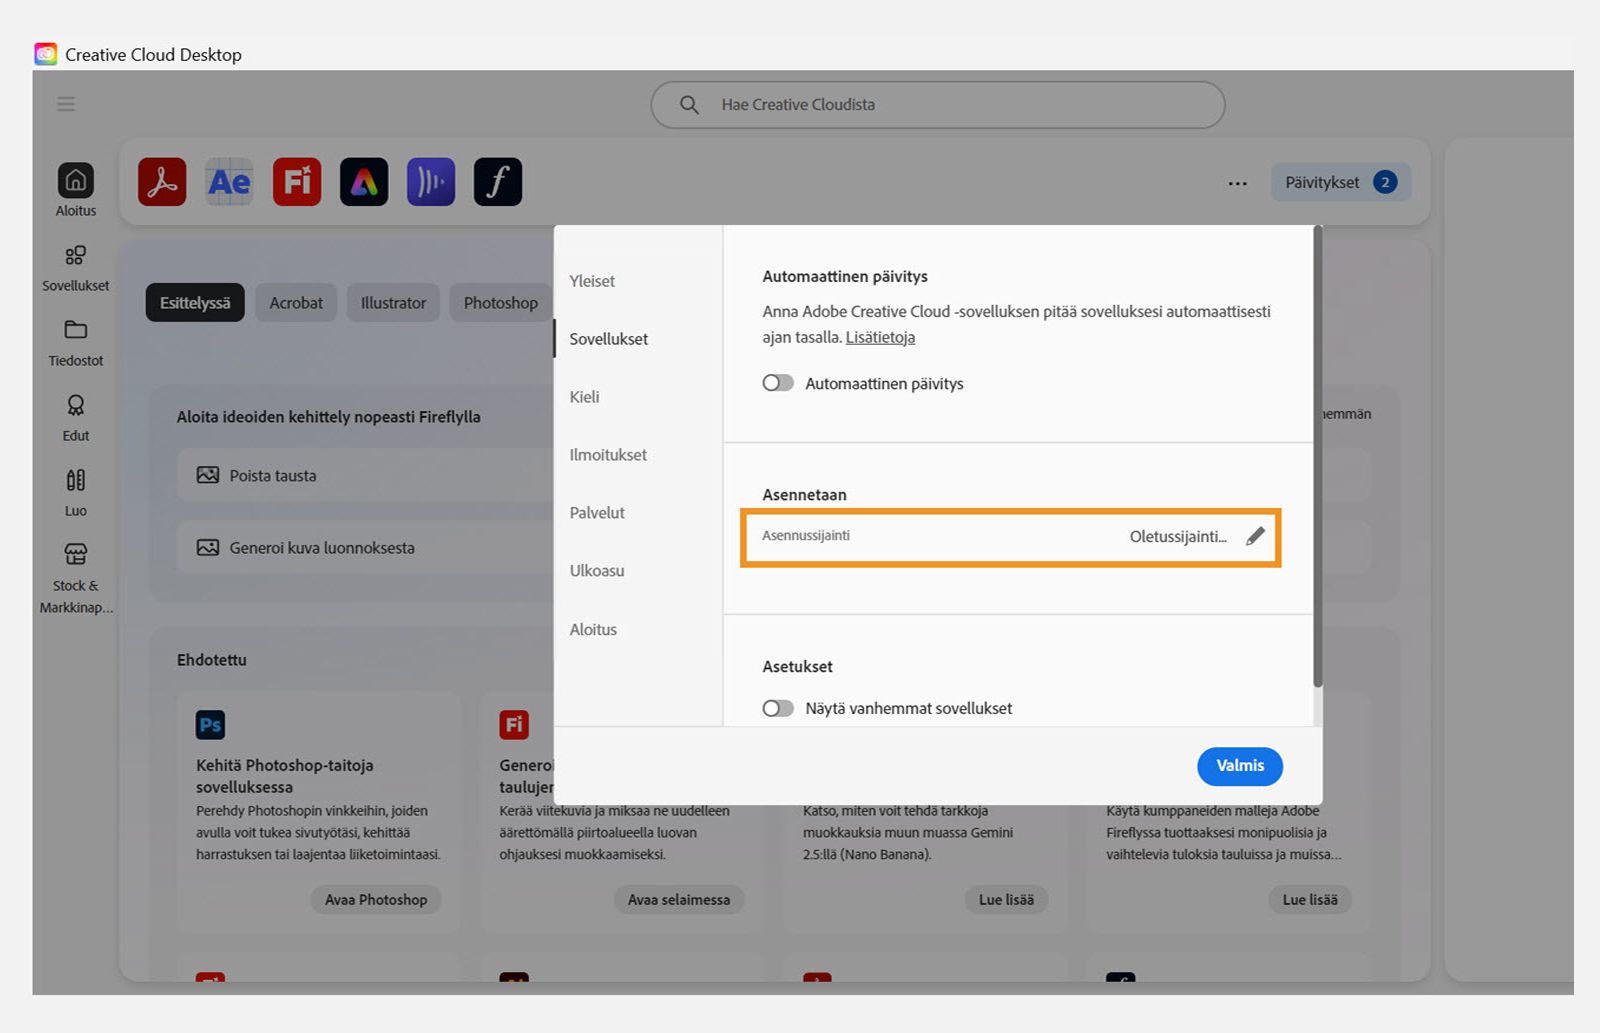Viewport: 1600px width, 1033px height.
Task: Toggle Näytä vanhemmat sovellukset switch
Action: [778, 708]
